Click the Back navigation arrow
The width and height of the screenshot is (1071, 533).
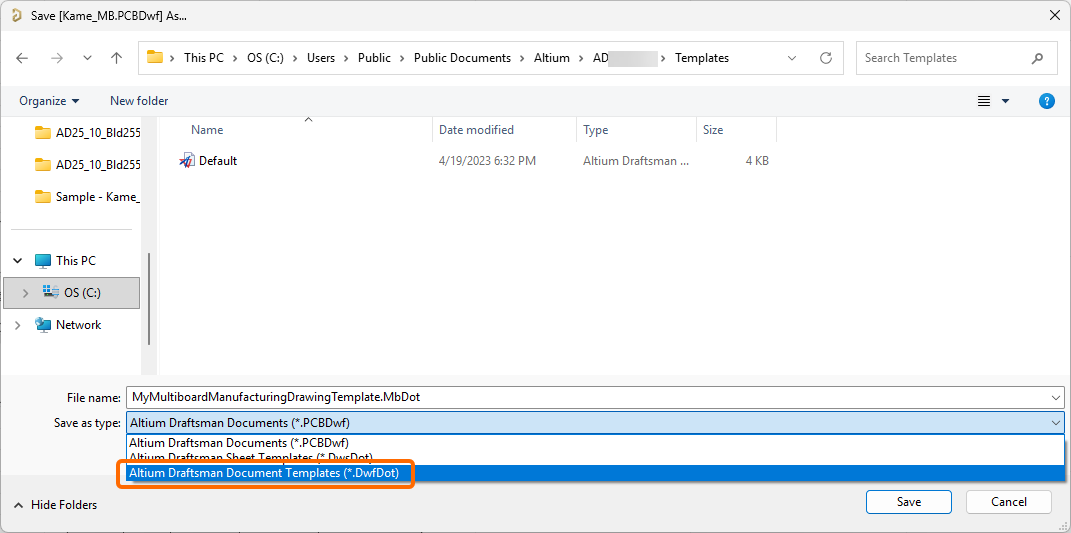pyautogui.click(x=22, y=58)
